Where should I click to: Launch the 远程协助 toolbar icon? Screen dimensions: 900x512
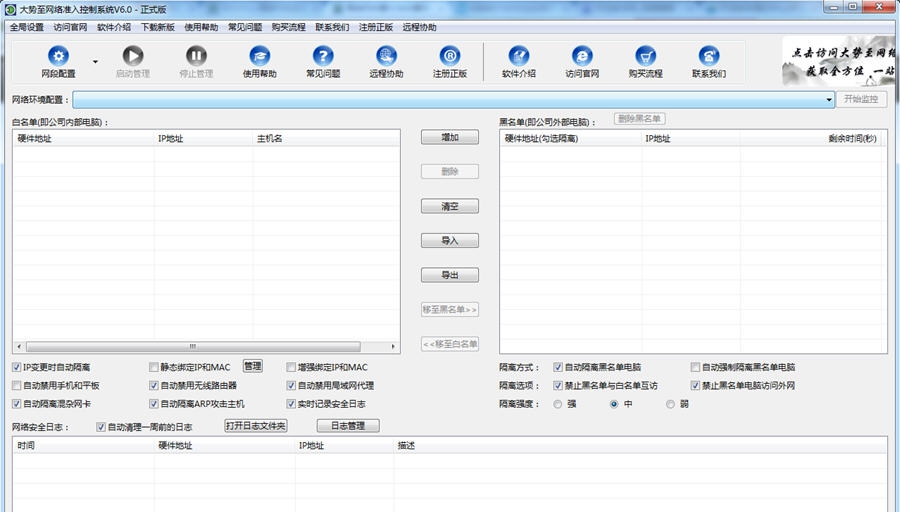point(386,56)
